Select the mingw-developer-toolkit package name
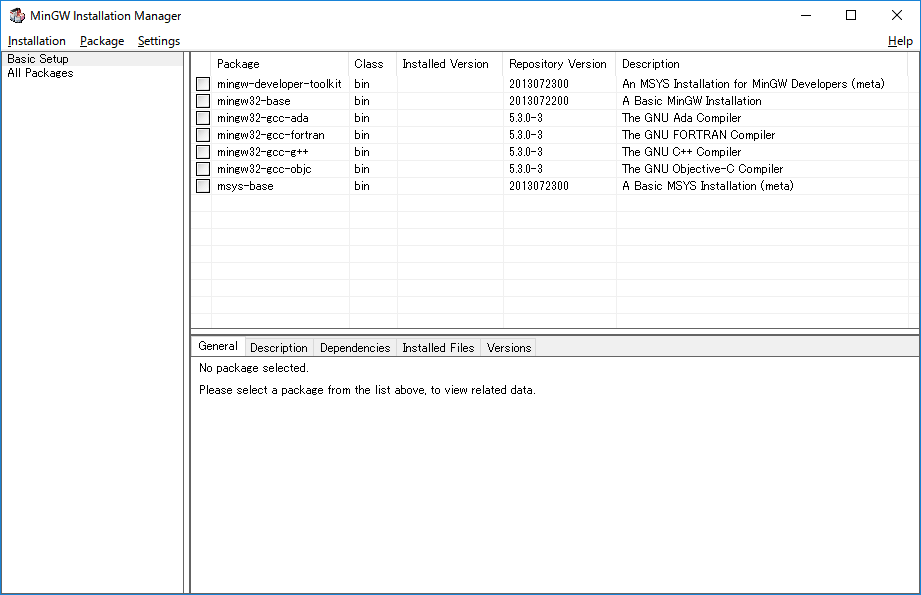The width and height of the screenshot is (921, 595). [x=279, y=84]
